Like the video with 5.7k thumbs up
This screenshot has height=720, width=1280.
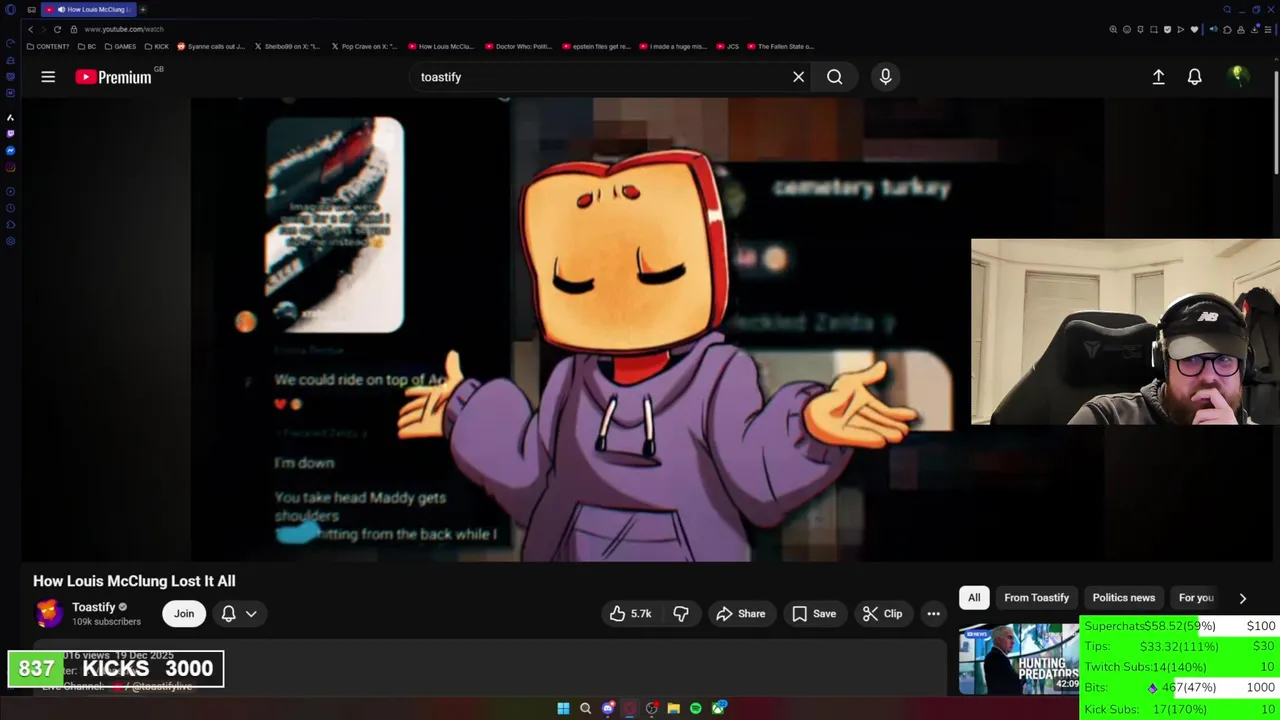[630, 614]
